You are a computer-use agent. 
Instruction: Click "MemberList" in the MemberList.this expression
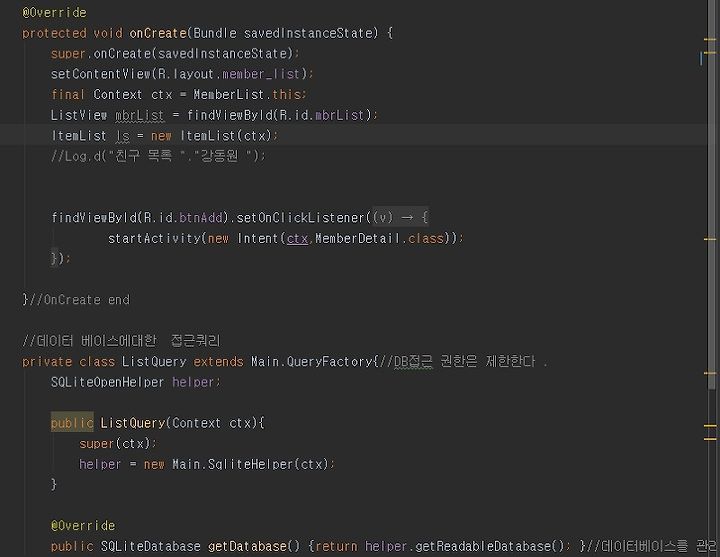(229, 95)
